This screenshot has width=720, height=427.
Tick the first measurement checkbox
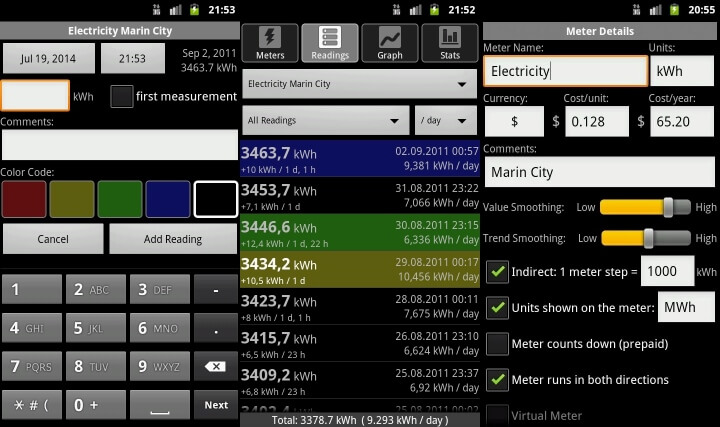[122, 96]
